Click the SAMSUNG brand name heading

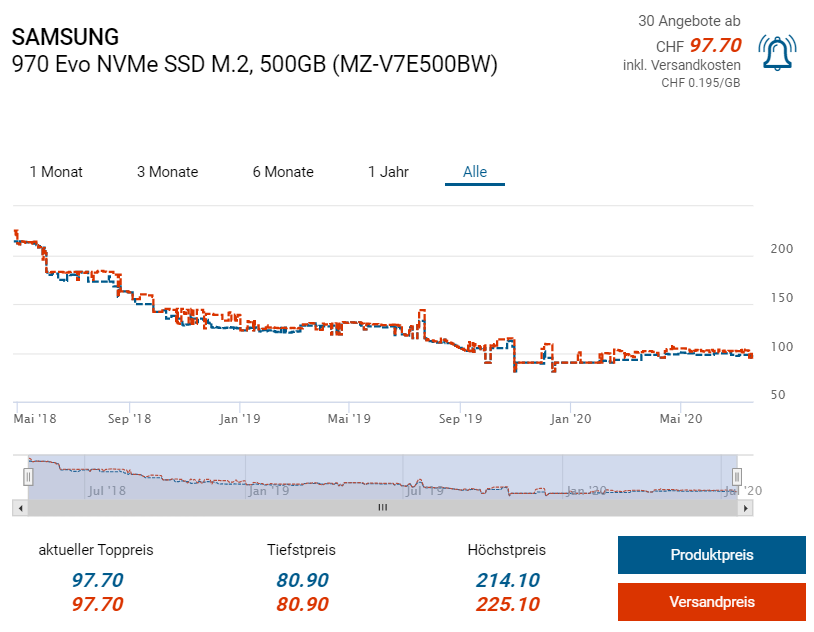(x=65, y=37)
